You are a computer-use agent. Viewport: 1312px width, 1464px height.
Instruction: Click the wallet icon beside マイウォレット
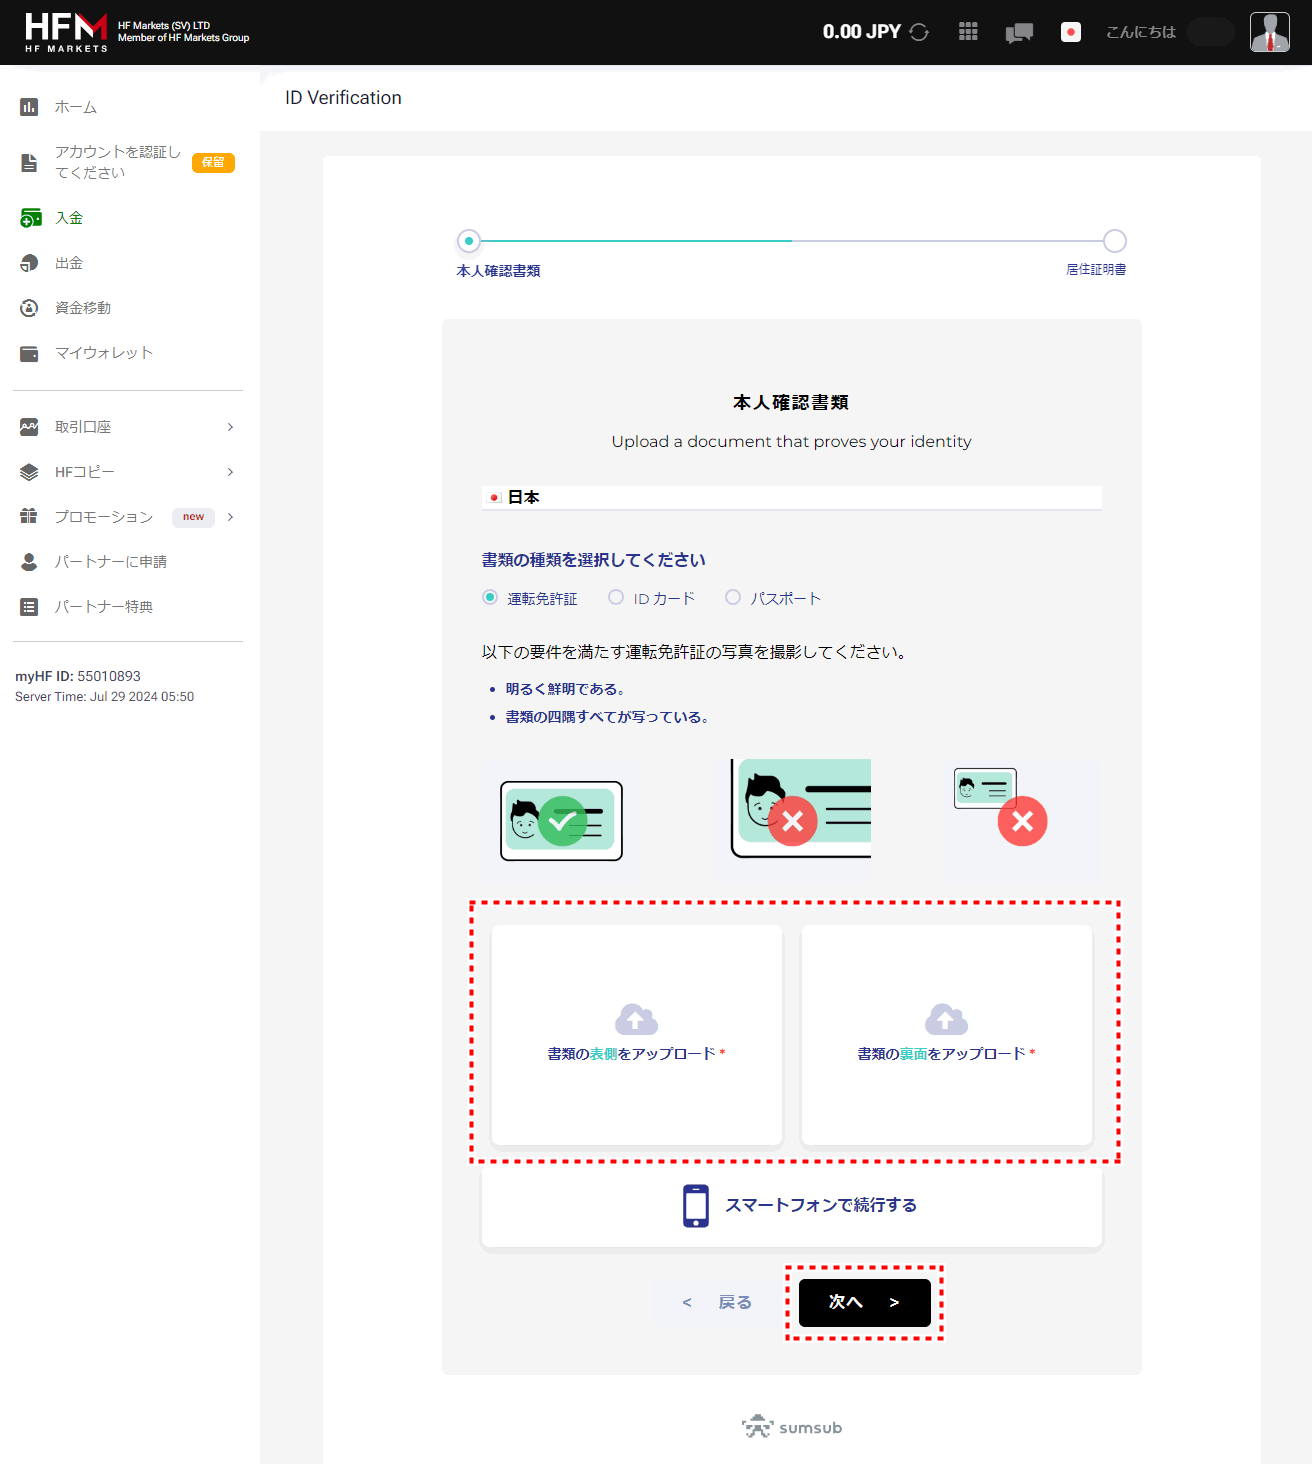pos(29,353)
